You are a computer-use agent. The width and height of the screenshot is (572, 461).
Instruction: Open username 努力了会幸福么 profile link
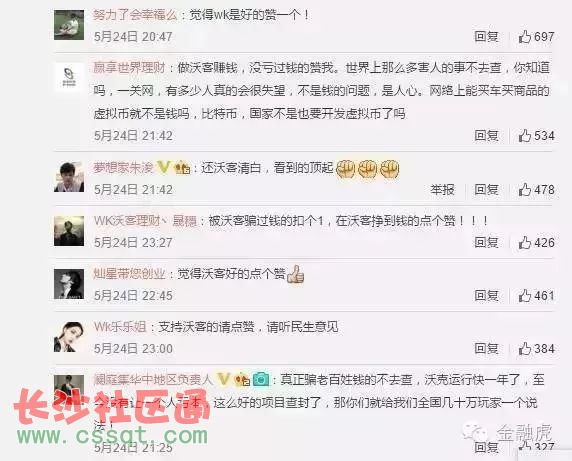(x=135, y=15)
